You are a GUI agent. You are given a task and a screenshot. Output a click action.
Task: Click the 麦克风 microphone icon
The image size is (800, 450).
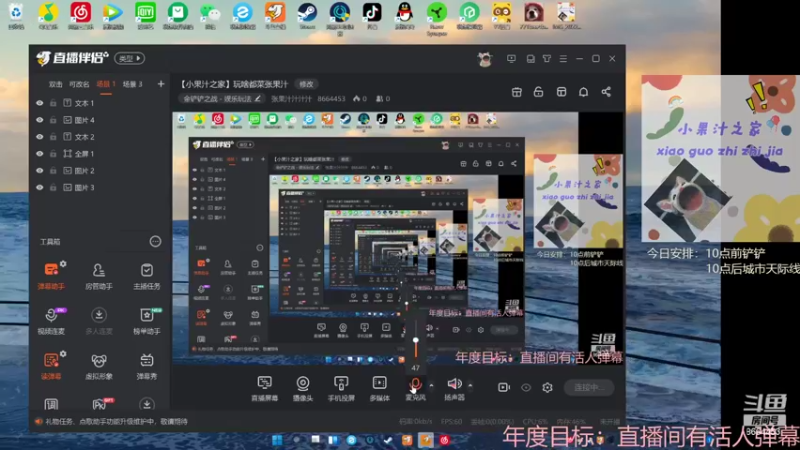click(x=415, y=384)
